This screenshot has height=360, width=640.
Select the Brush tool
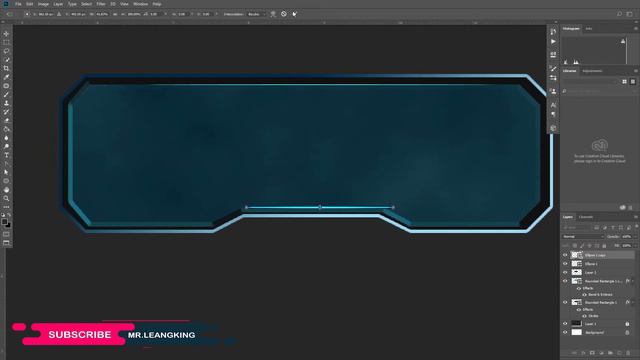coord(6,94)
